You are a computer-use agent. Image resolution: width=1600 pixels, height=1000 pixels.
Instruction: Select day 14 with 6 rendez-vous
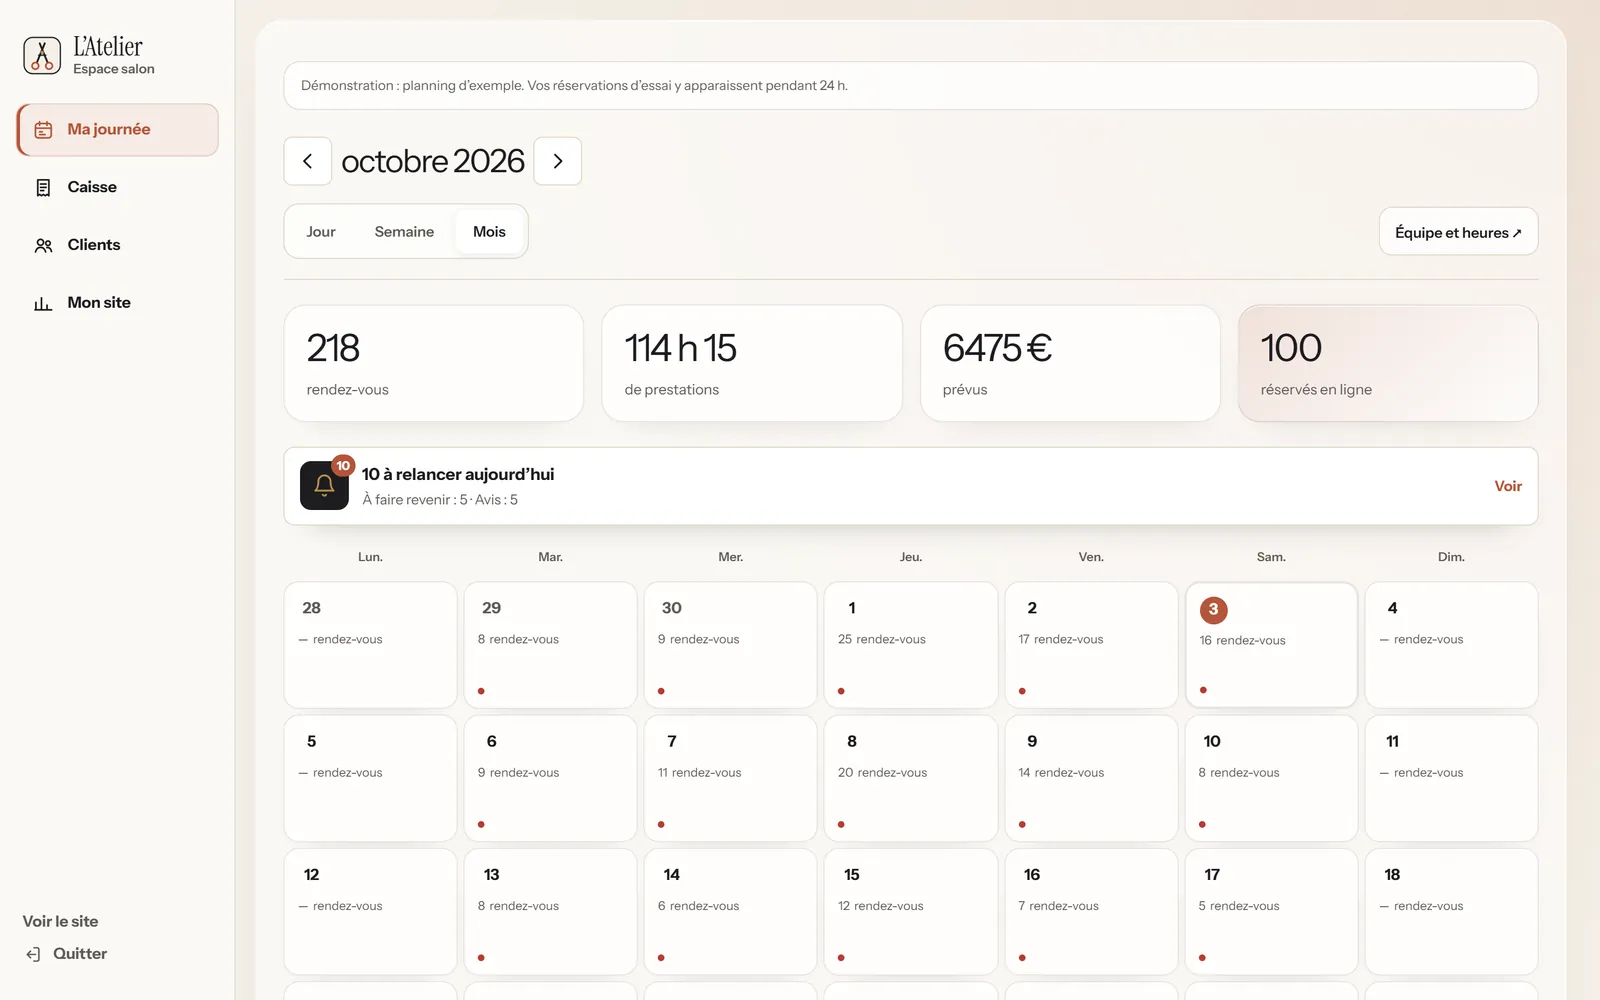[730, 911]
